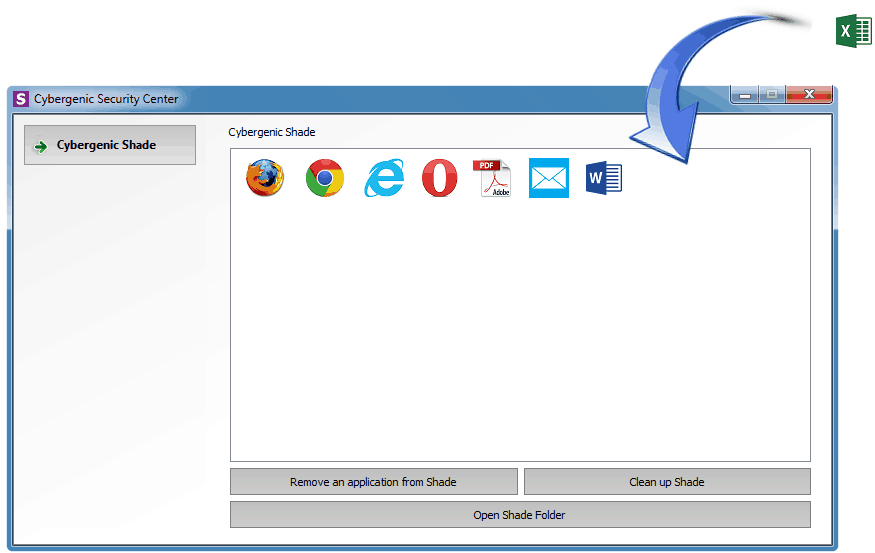Click the Cybergenic Shade heading above the list
Image resolution: width=875 pixels, height=553 pixels.
(x=271, y=132)
